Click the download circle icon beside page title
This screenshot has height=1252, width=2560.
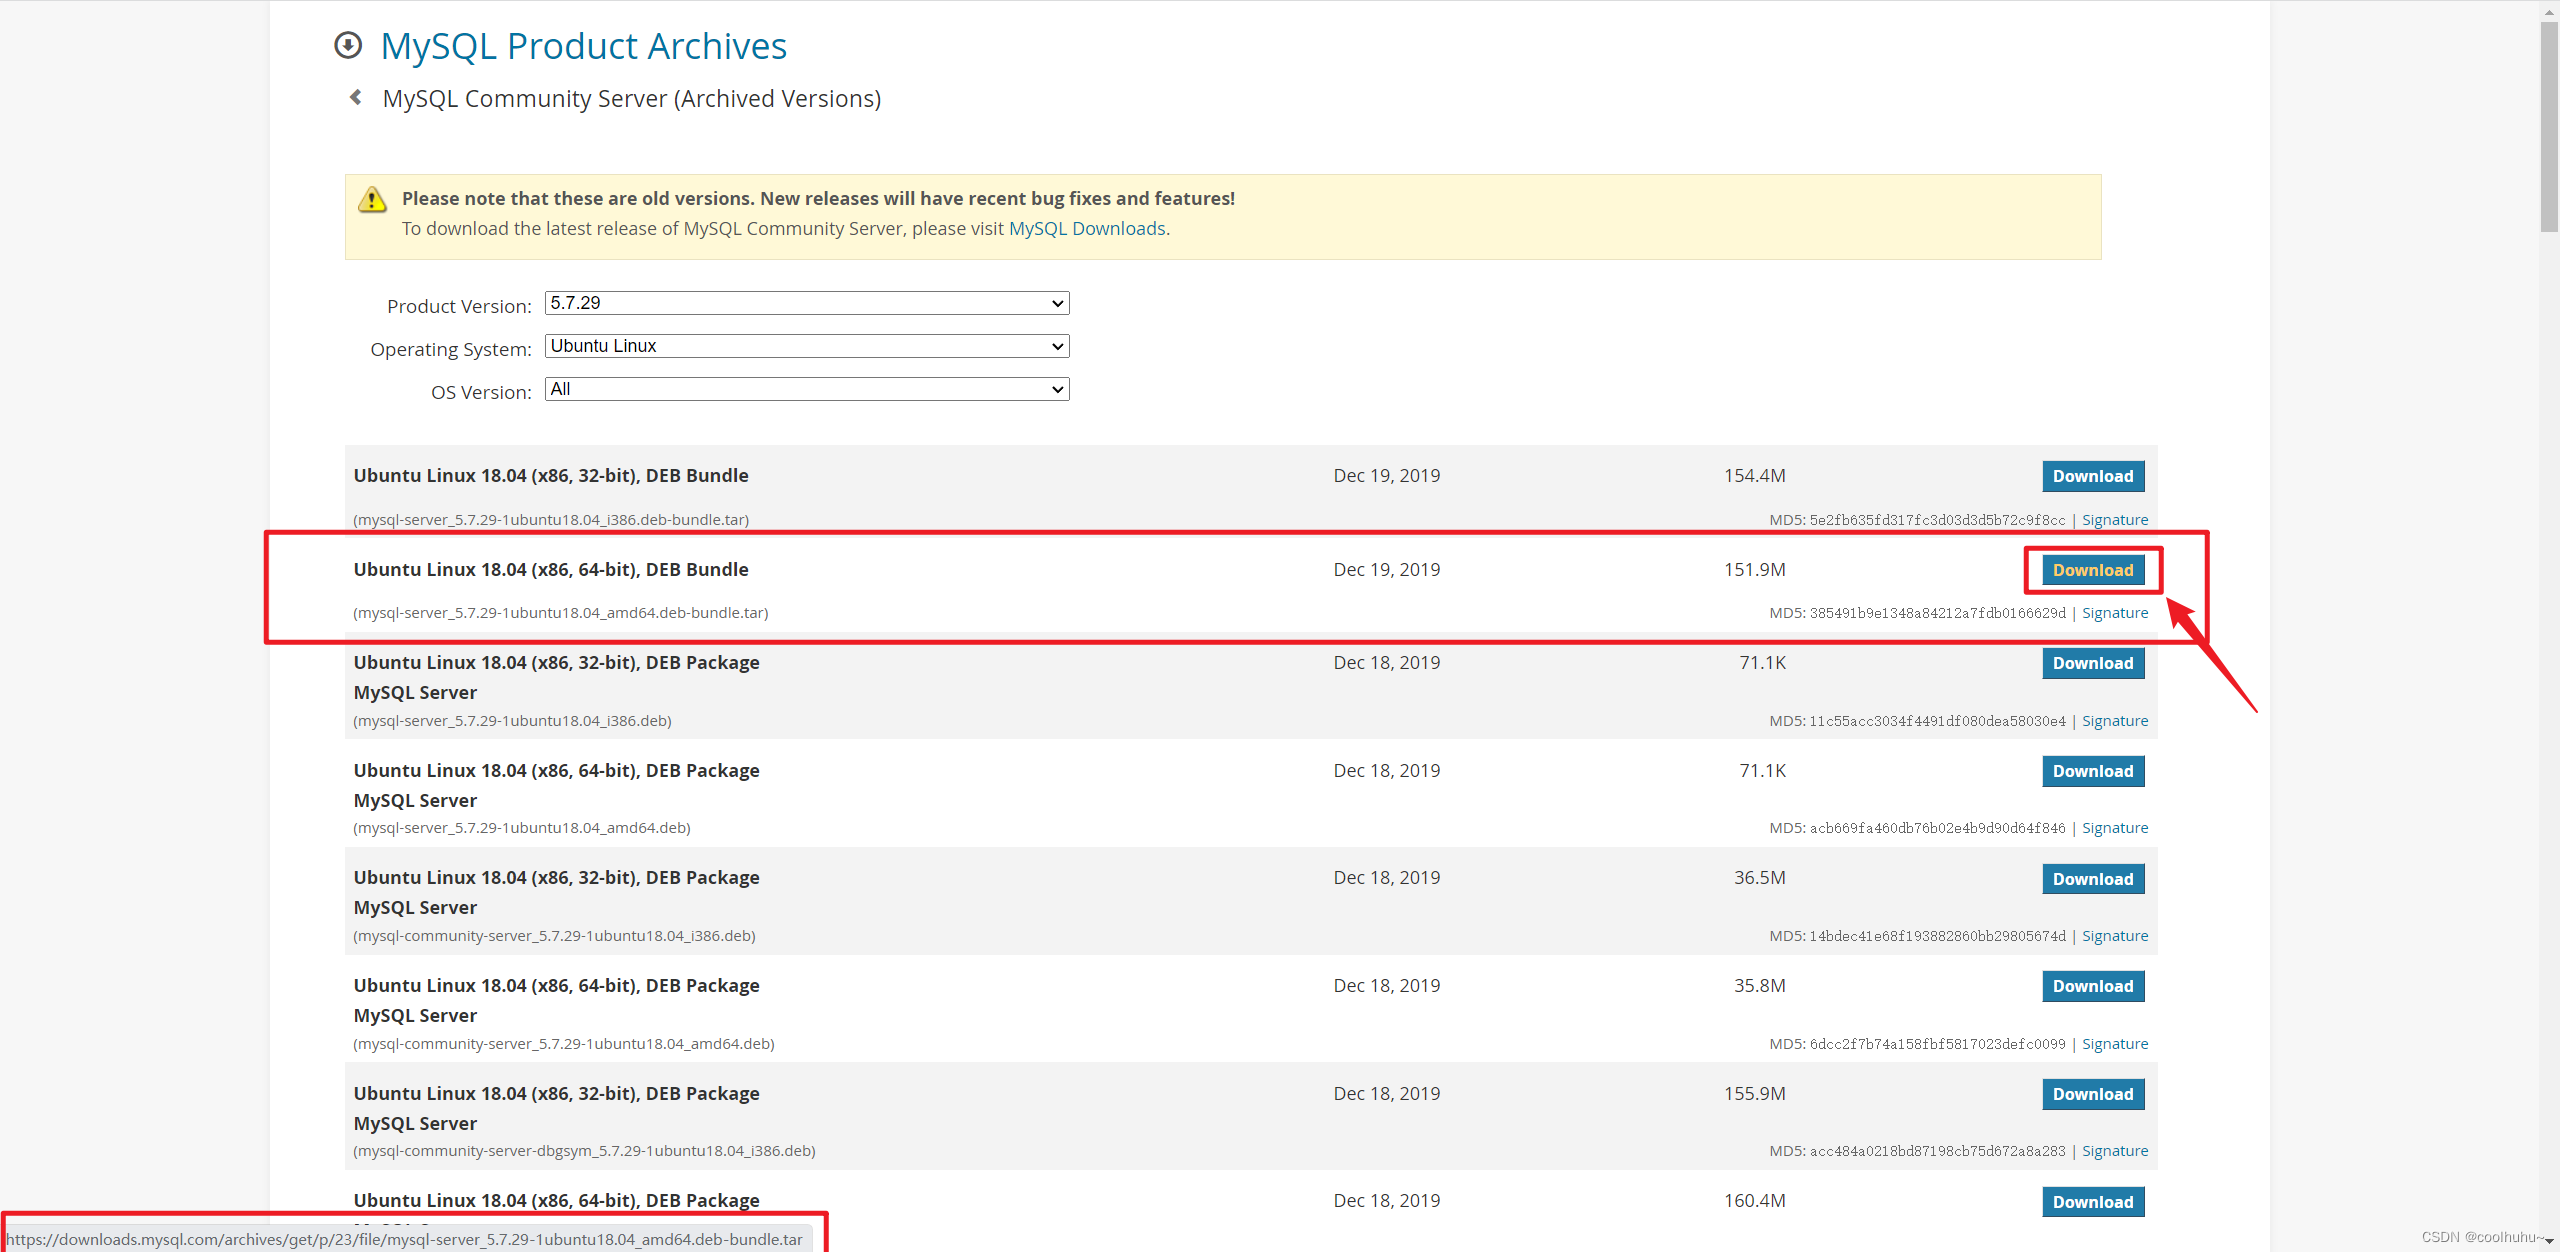pyautogui.click(x=348, y=46)
